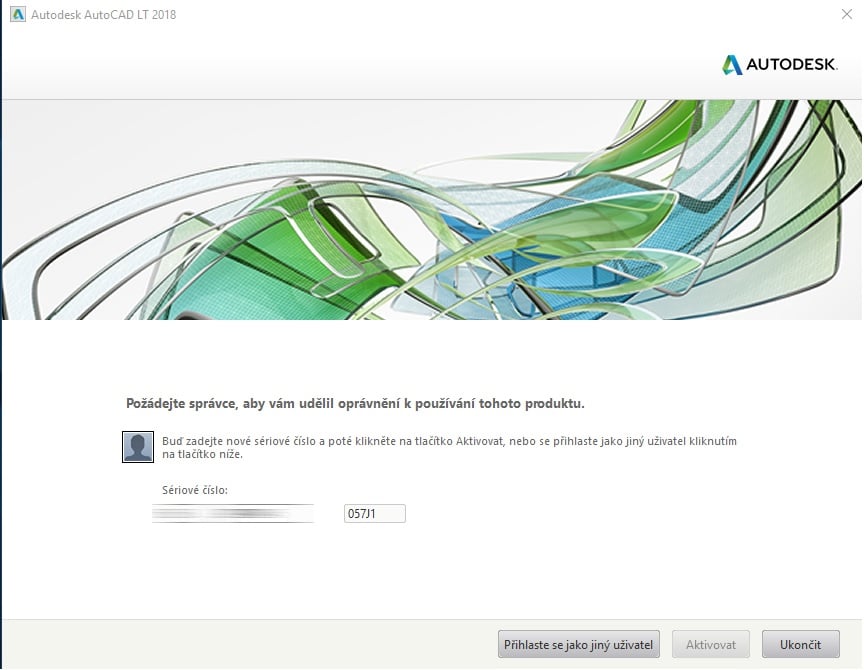Click the 'Autodesk AutoCAD LT 2018' window title
864x670 pixels.
pyautogui.click(x=104, y=15)
